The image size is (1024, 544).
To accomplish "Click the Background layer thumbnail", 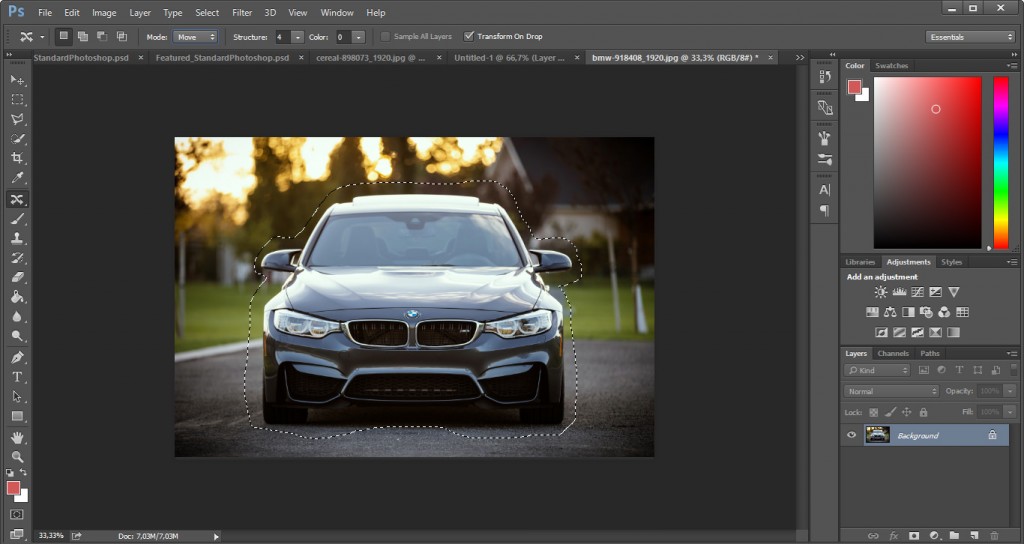I will tap(877, 435).
